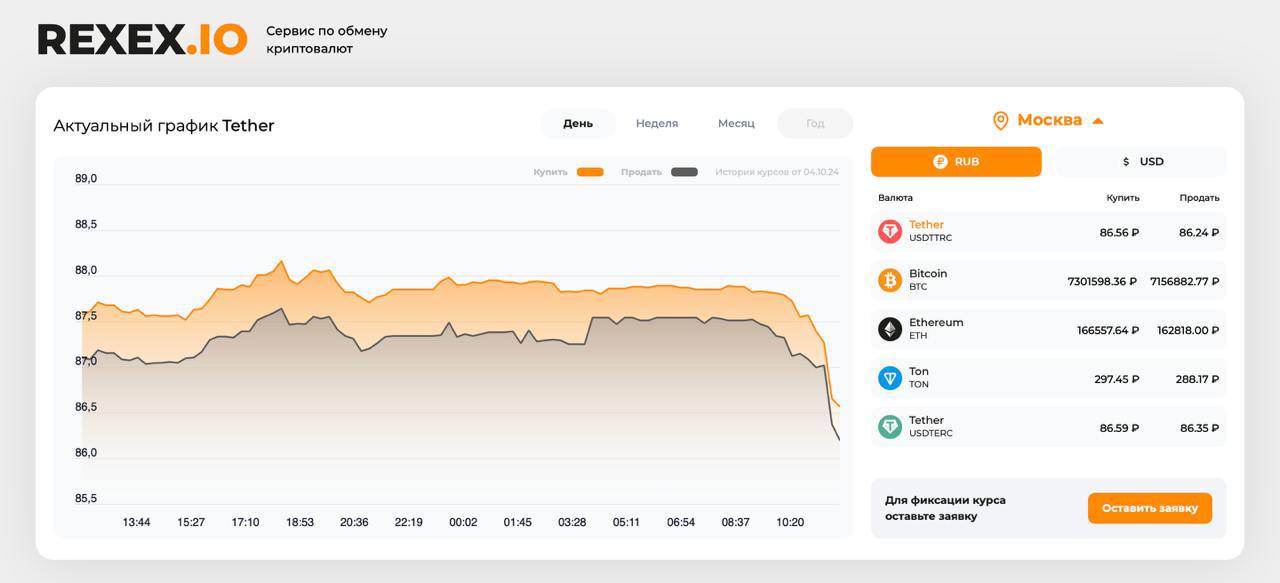Image resolution: width=1280 pixels, height=583 pixels.
Task: Click Tether buy price 86.56 ₽
Action: [x=1119, y=232]
